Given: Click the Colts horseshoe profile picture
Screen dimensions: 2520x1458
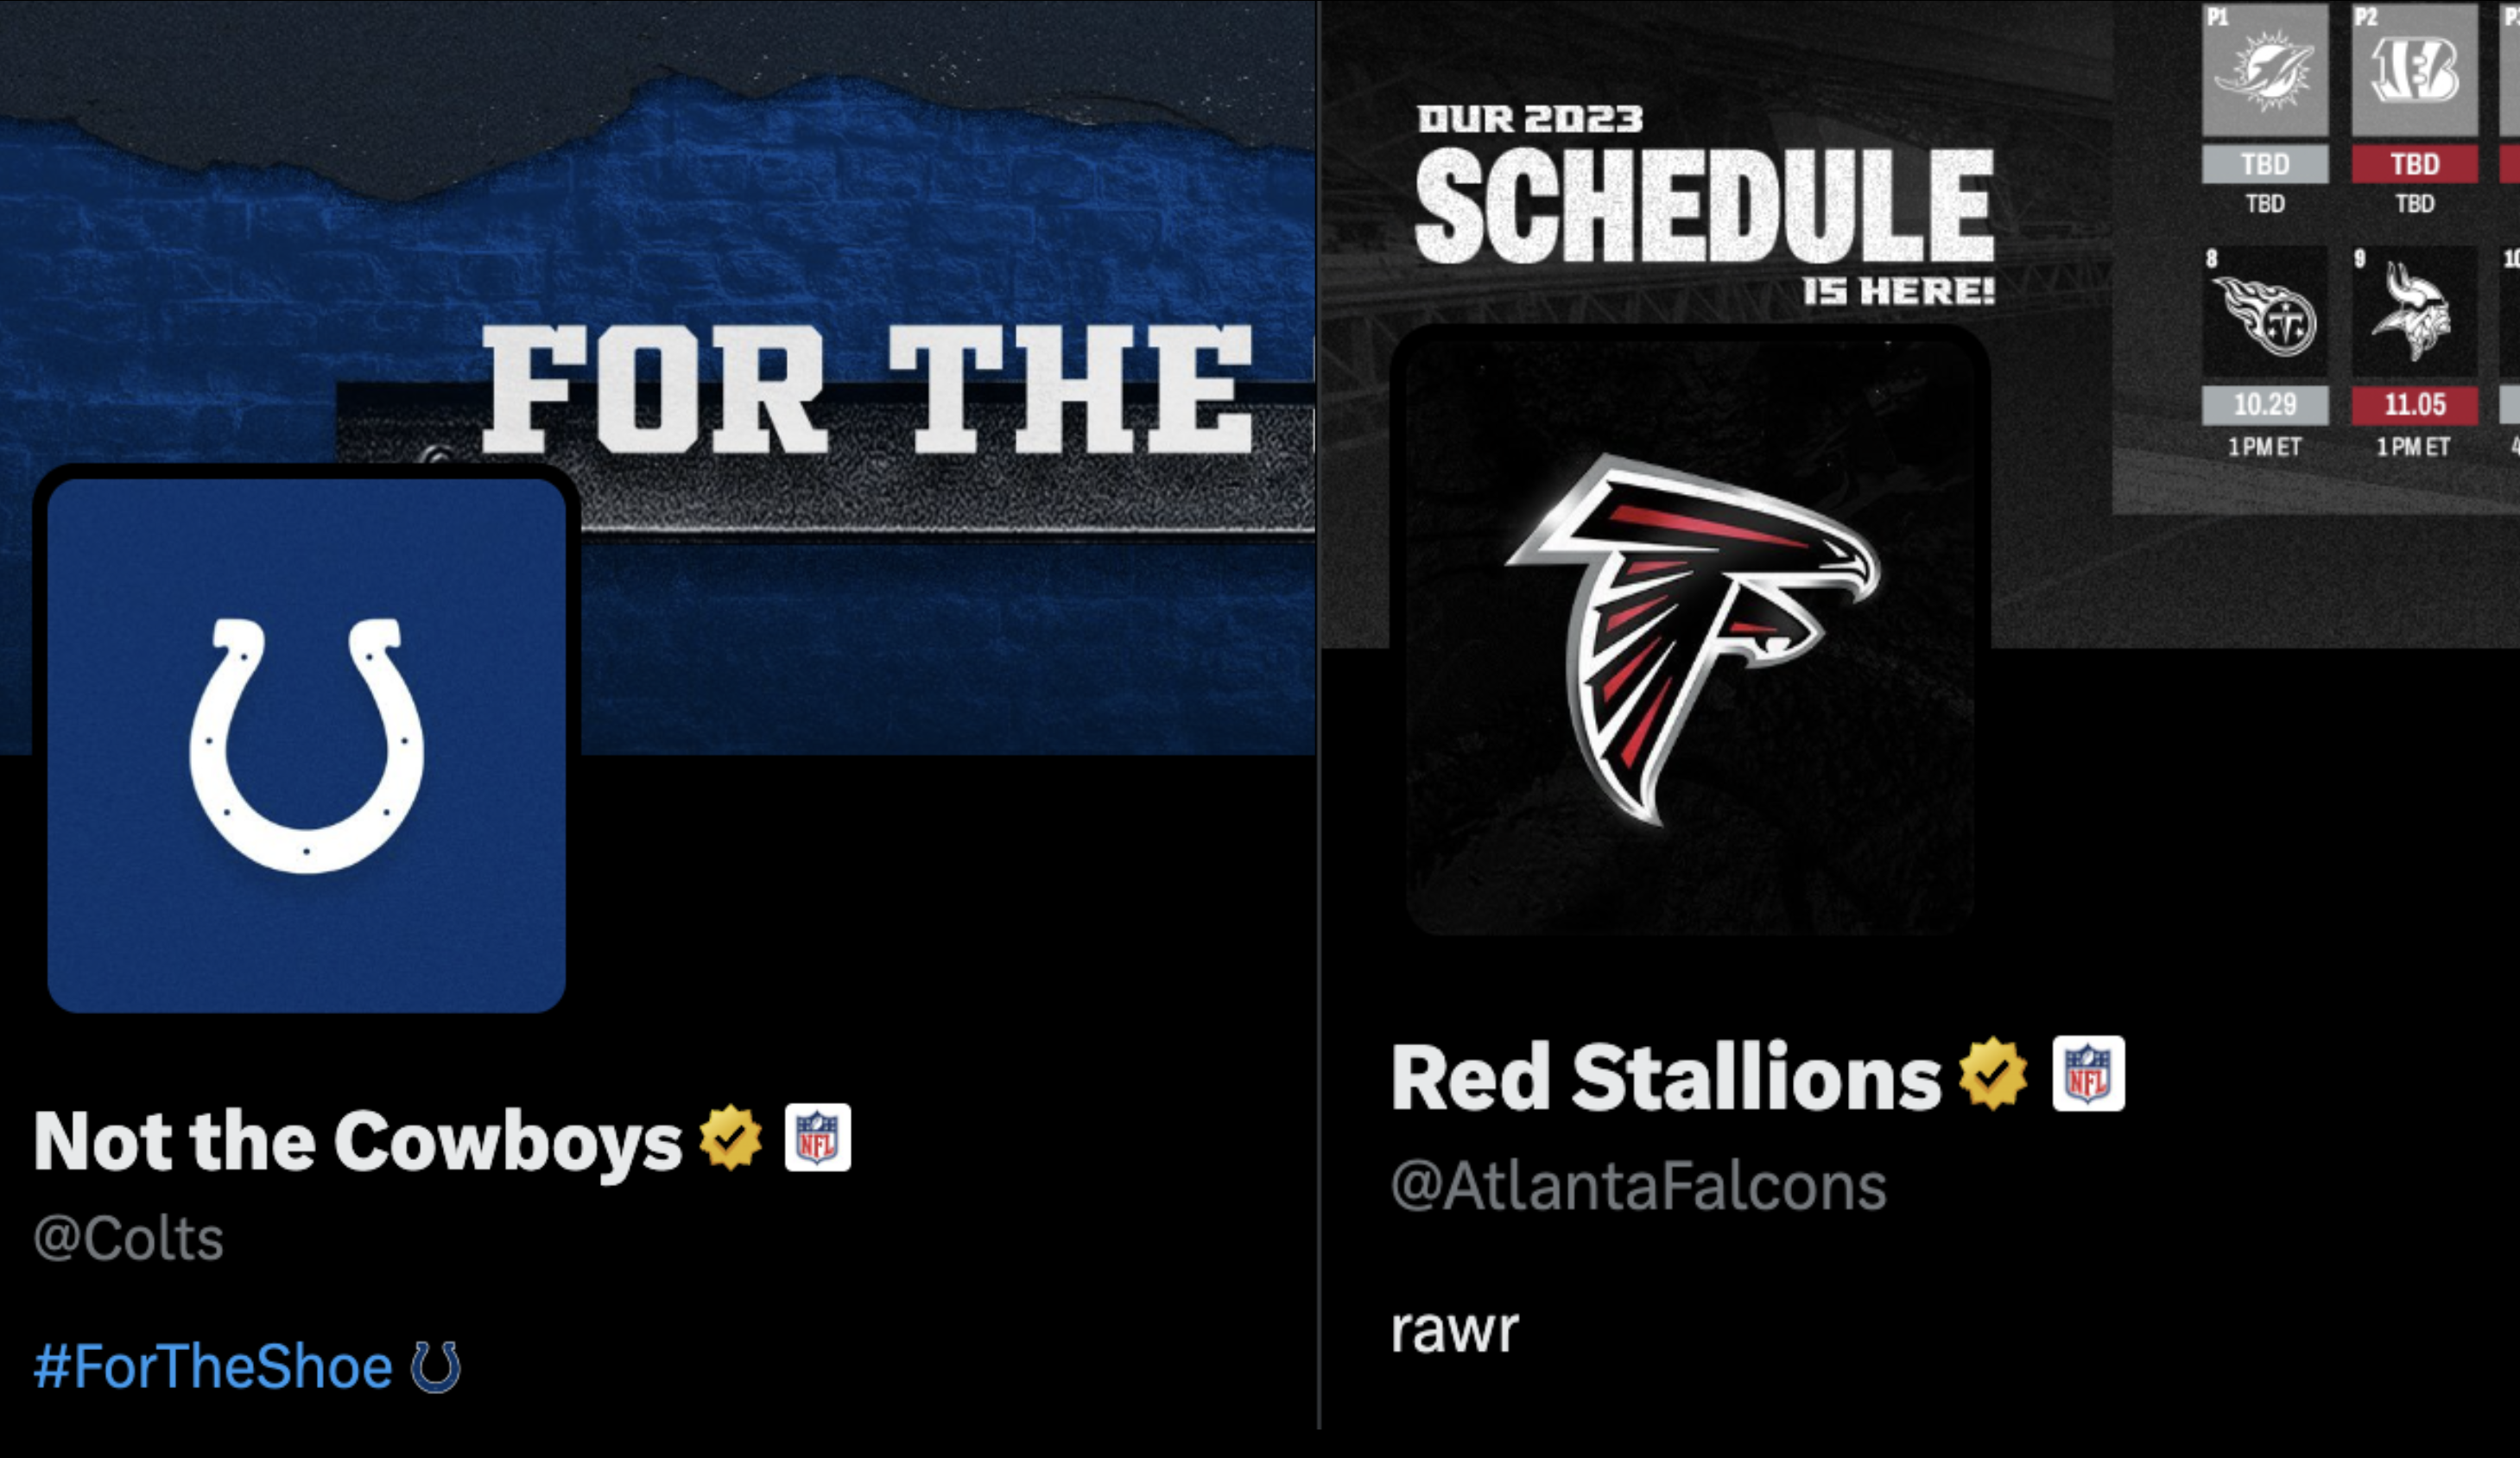Looking at the screenshot, I should coord(306,744).
